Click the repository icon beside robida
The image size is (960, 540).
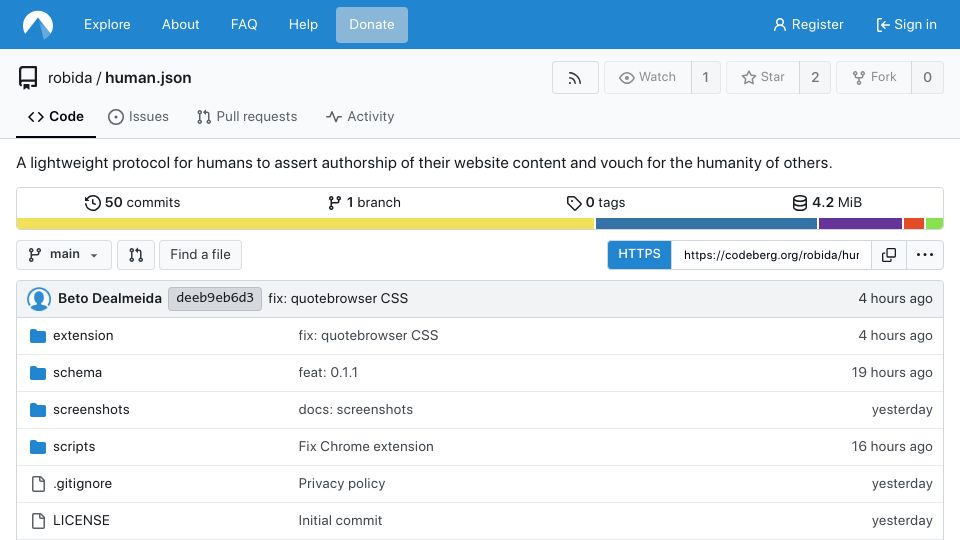click(28, 78)
